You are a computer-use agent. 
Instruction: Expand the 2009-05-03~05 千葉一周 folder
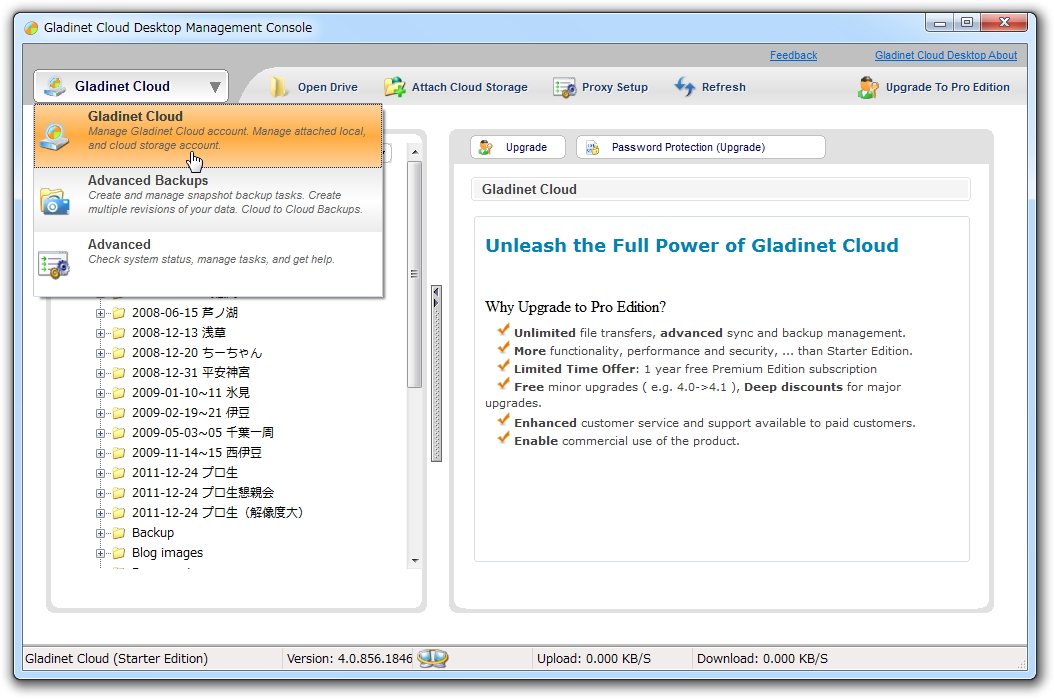pyautogui.click(x=100, y=434)
